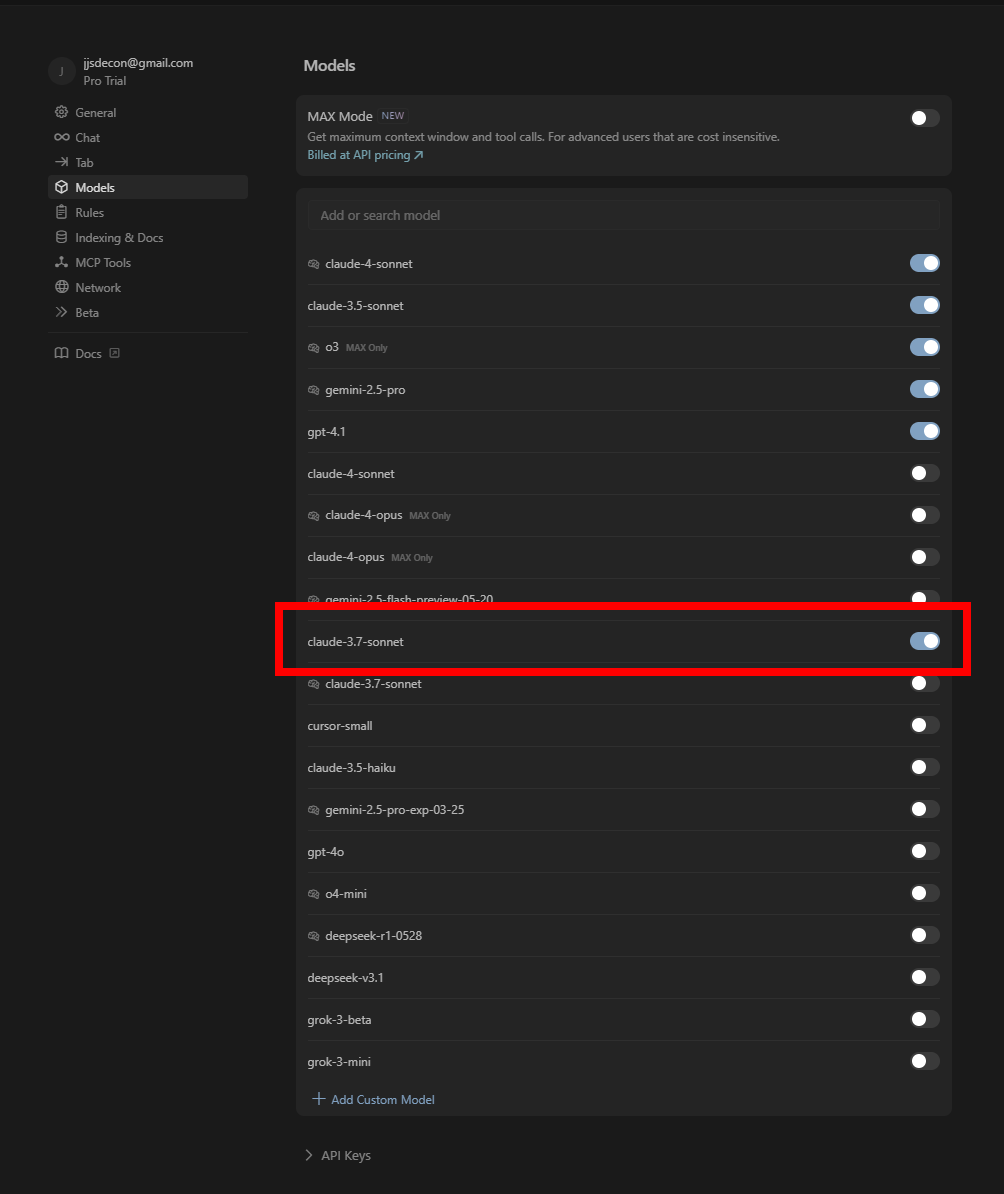Click the claude-3.5-haiku model name

coord(351,768)
